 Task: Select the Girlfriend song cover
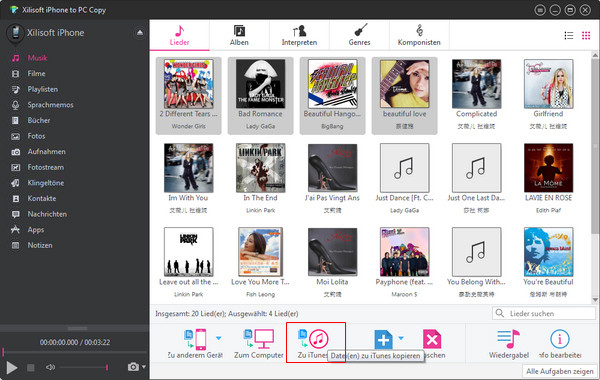click(548, 84)
